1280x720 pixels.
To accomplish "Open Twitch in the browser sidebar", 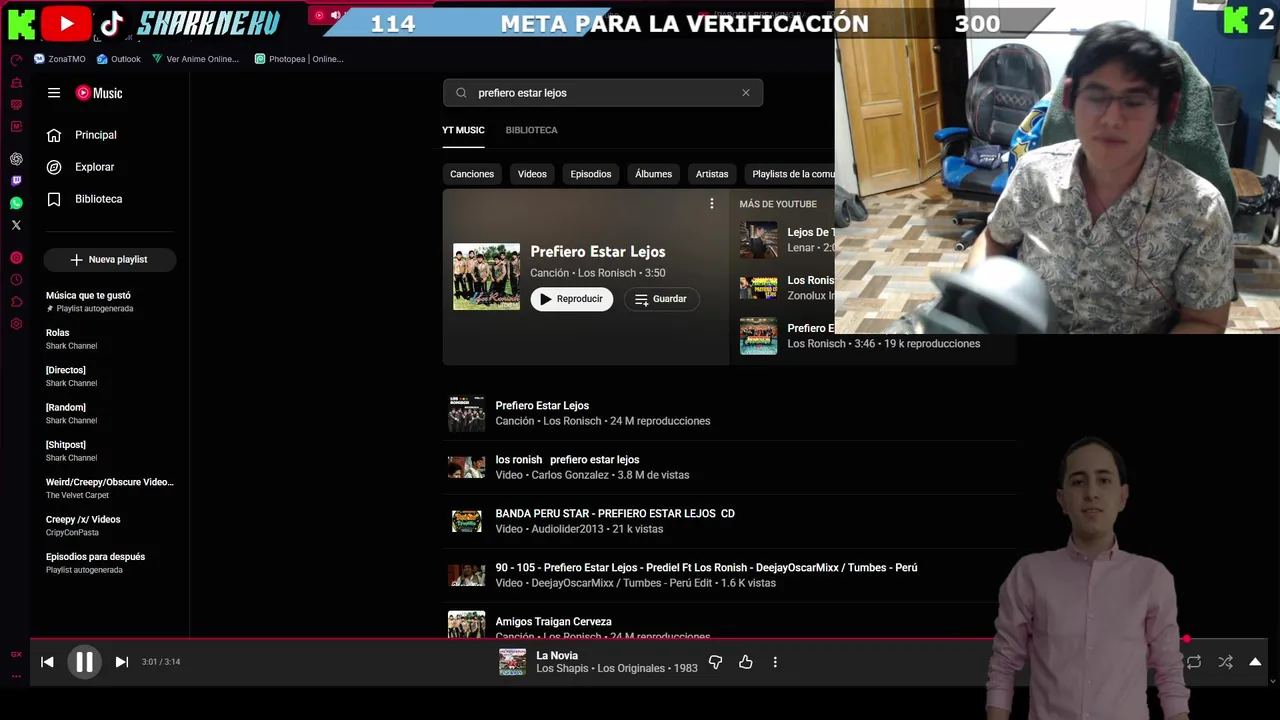I will (16, 181).
